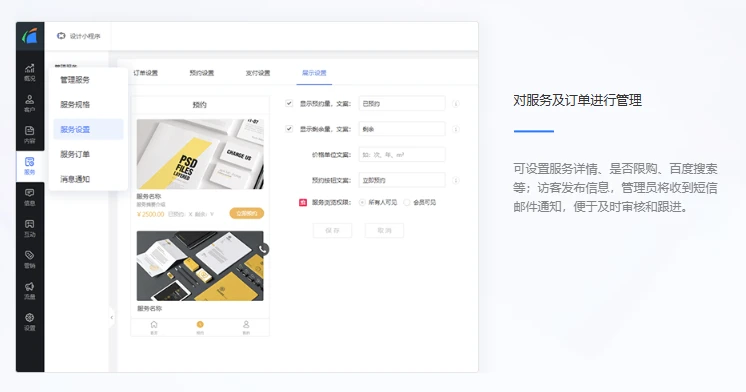Viewport: 746px width, 392px height.
Task: Click orange 立即预约 button in preview
Action: coord(246,214)
